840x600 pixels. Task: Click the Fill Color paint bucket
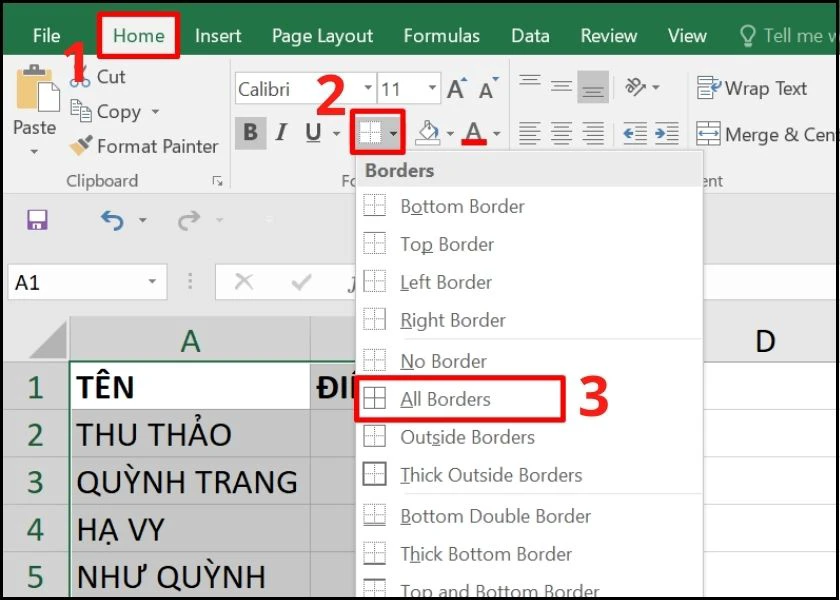429,132
